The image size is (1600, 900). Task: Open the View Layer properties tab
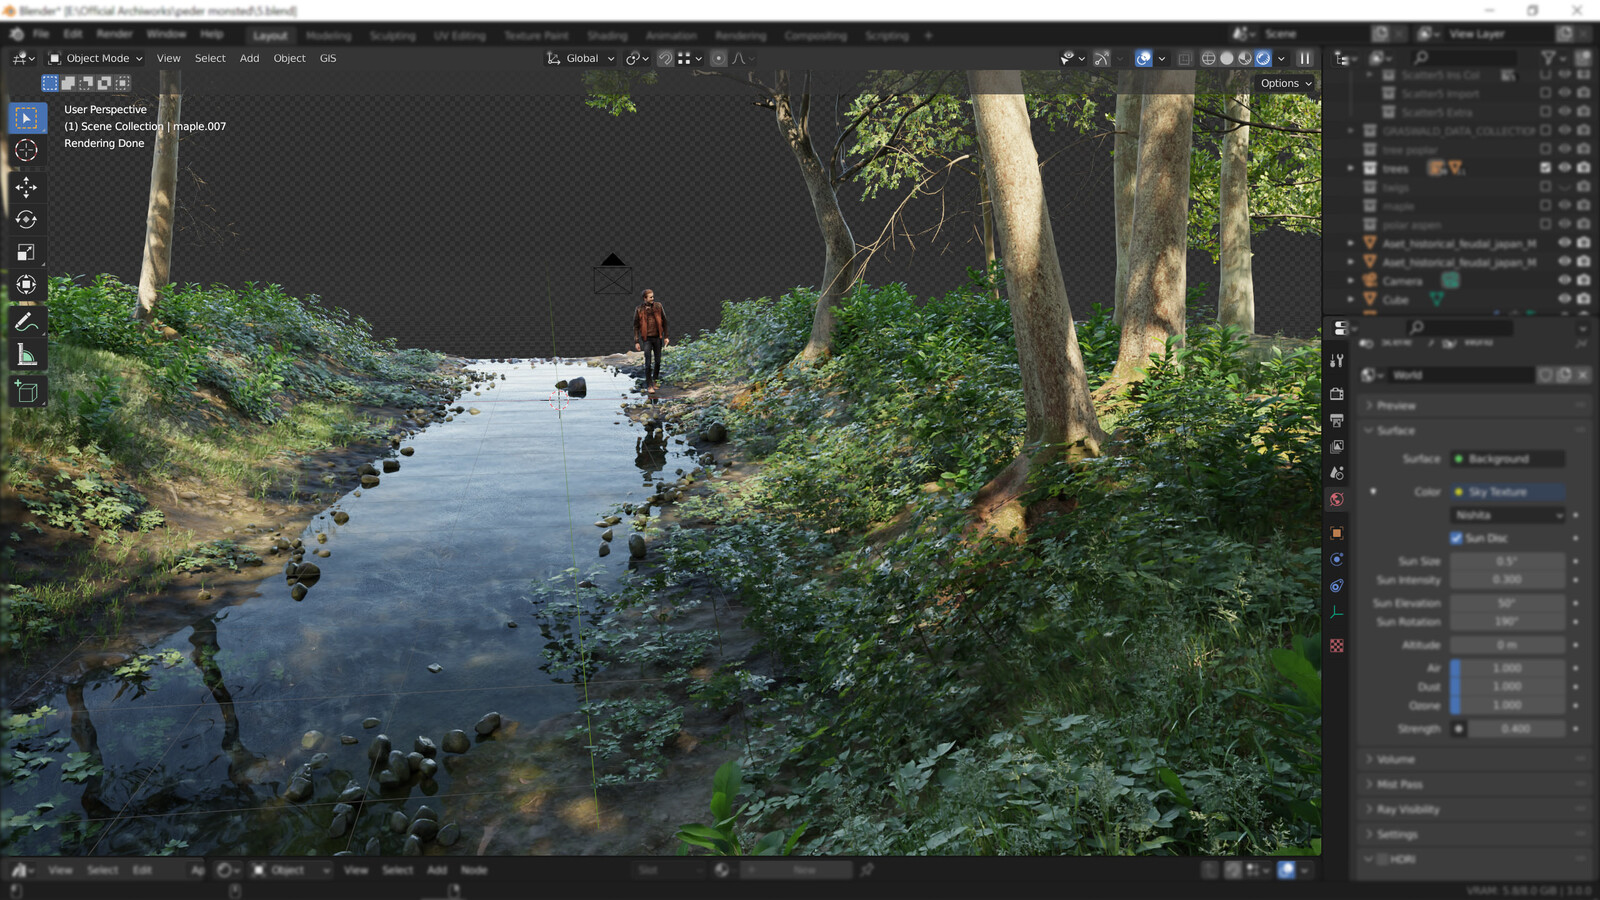pos(1337,446)
